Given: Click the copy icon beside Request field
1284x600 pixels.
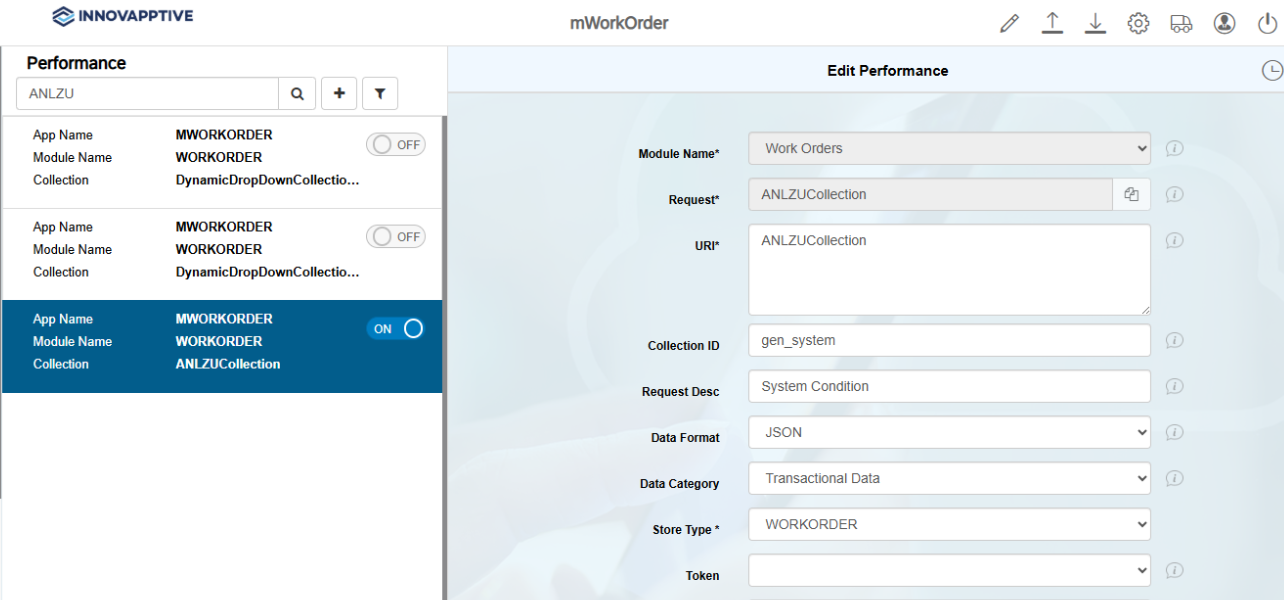Looking at the screenshot, I should click(x=1131, y=195).
